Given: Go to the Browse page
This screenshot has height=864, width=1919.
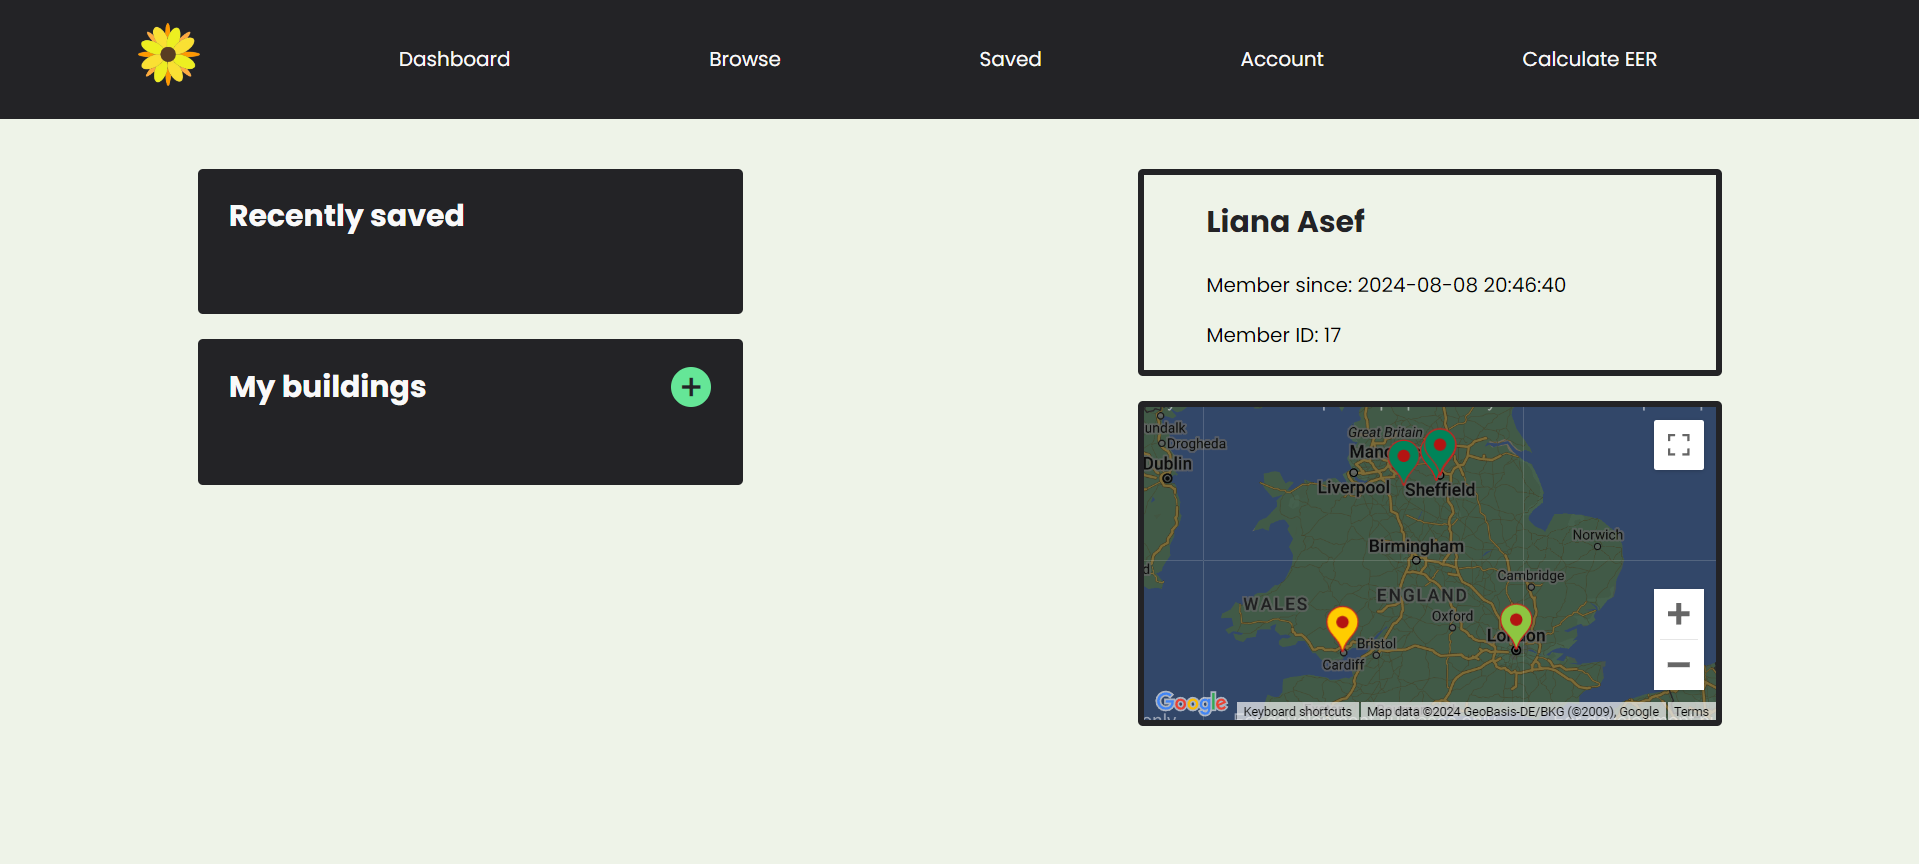Looking at the screenshot, I should 745,59.
